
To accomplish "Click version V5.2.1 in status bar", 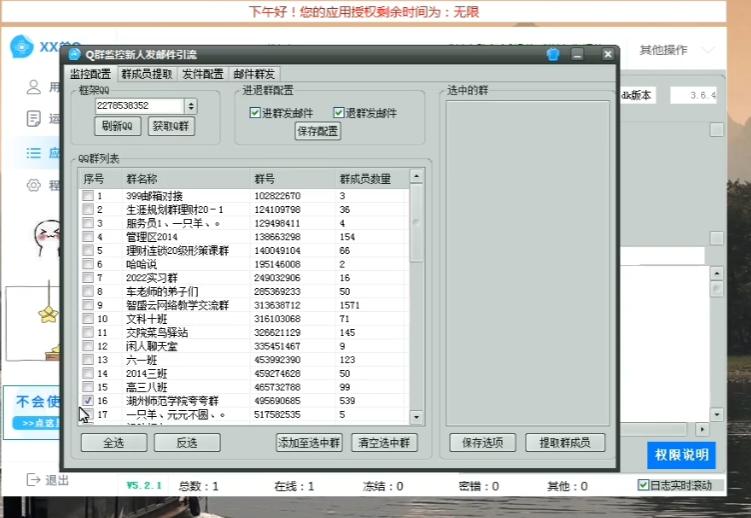I will coord(144,485).
